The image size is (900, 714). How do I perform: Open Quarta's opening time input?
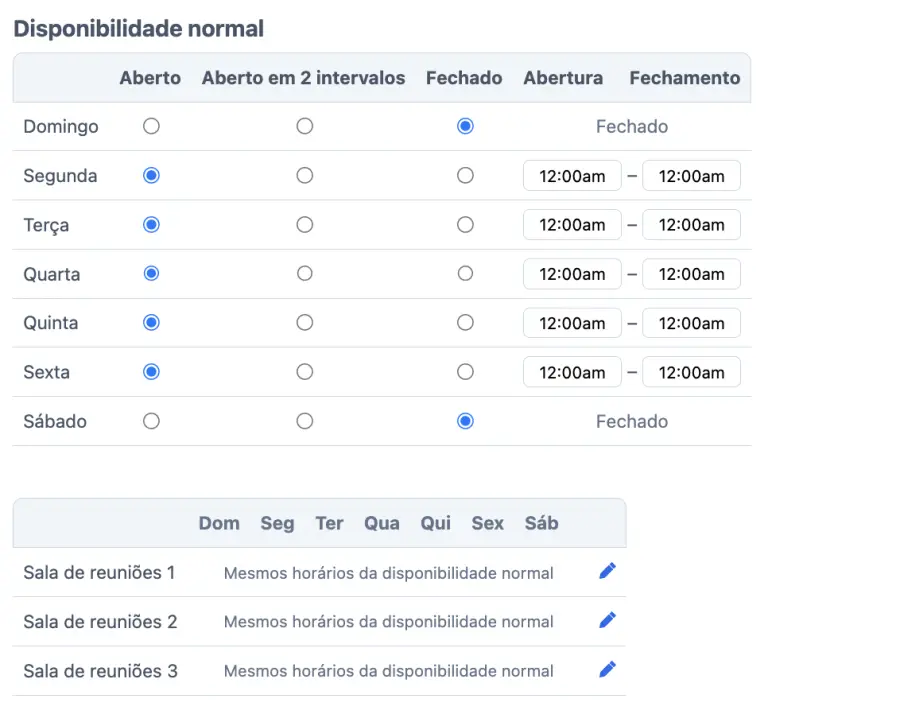[572, 273]
